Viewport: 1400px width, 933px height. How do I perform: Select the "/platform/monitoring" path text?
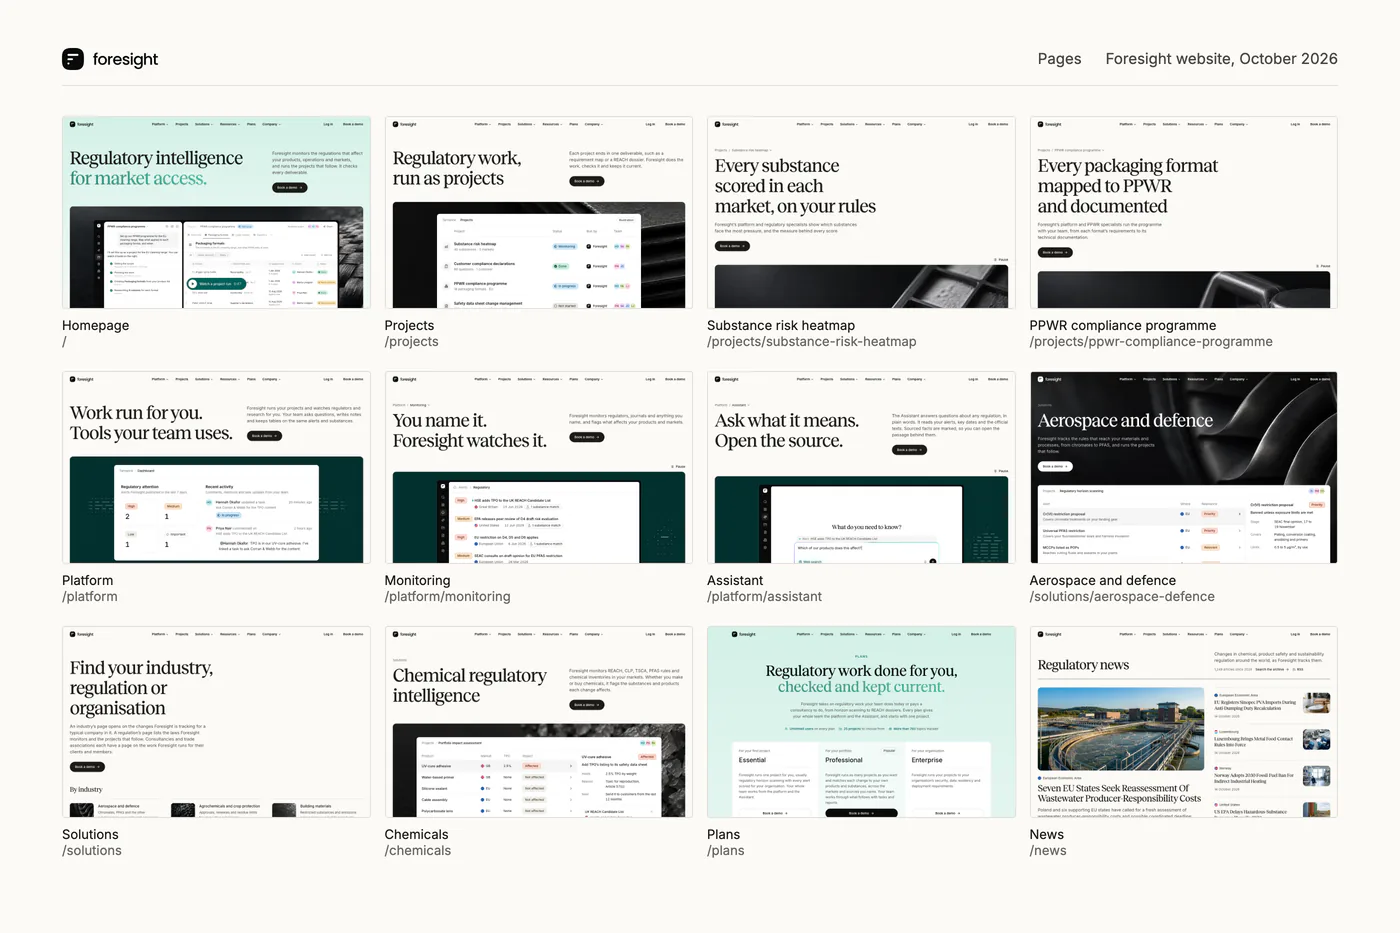pos(447,597)
